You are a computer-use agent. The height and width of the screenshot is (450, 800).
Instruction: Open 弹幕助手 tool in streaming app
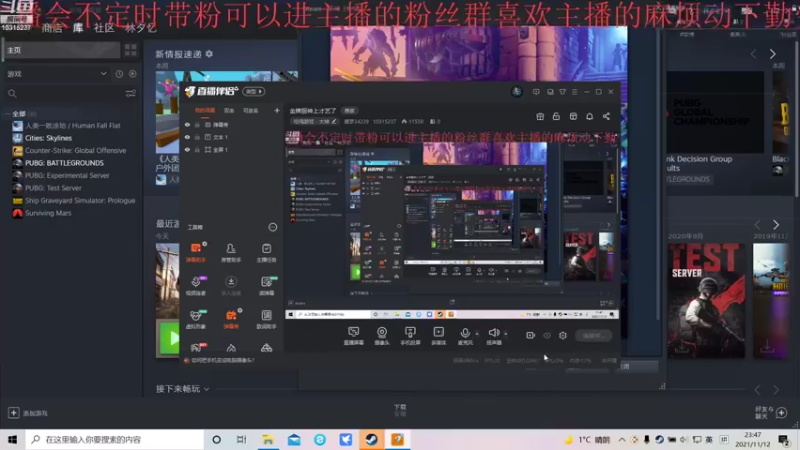196,253
